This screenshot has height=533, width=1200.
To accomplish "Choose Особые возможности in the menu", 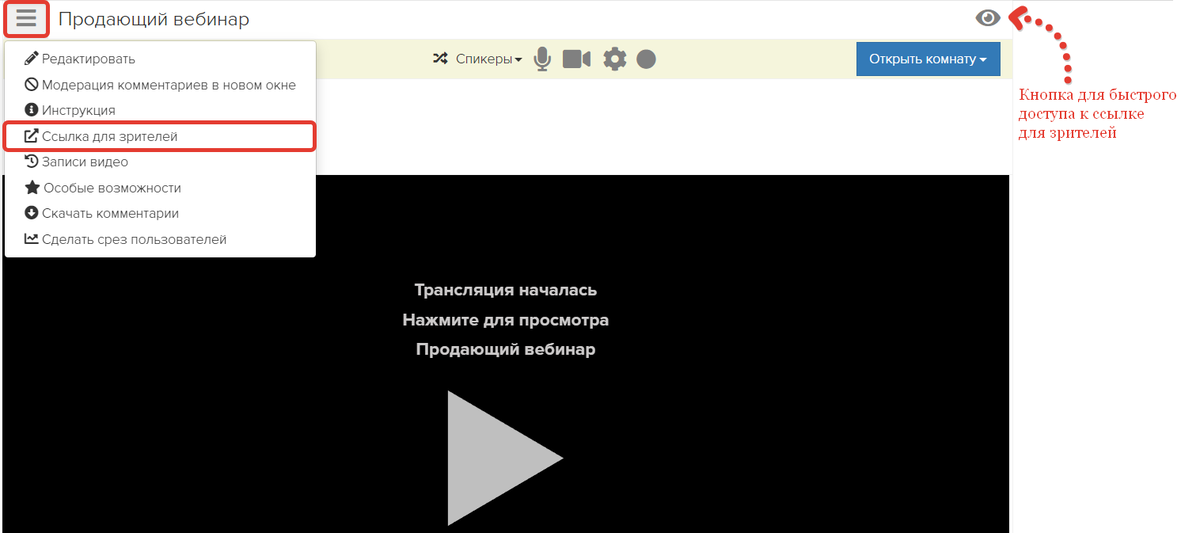I will [111, 187].
